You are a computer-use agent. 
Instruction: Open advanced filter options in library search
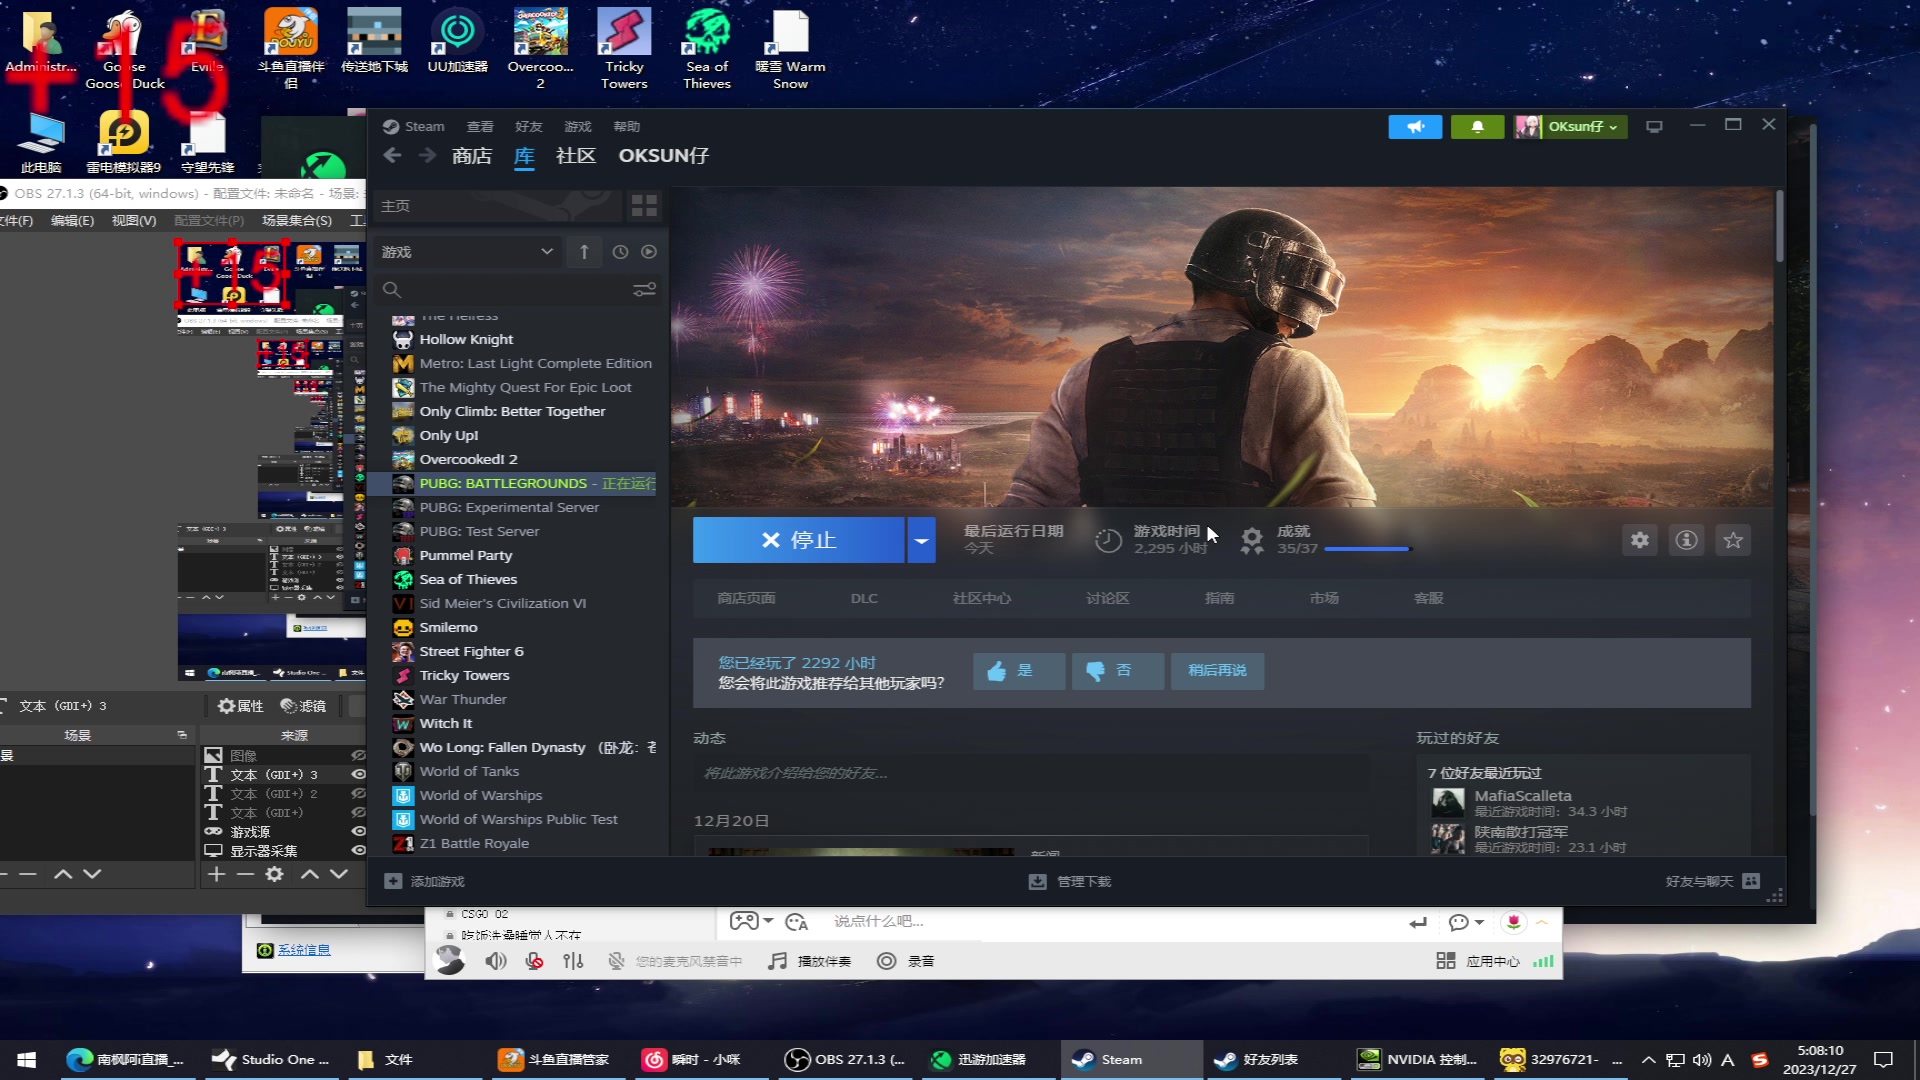coord(644,290)
